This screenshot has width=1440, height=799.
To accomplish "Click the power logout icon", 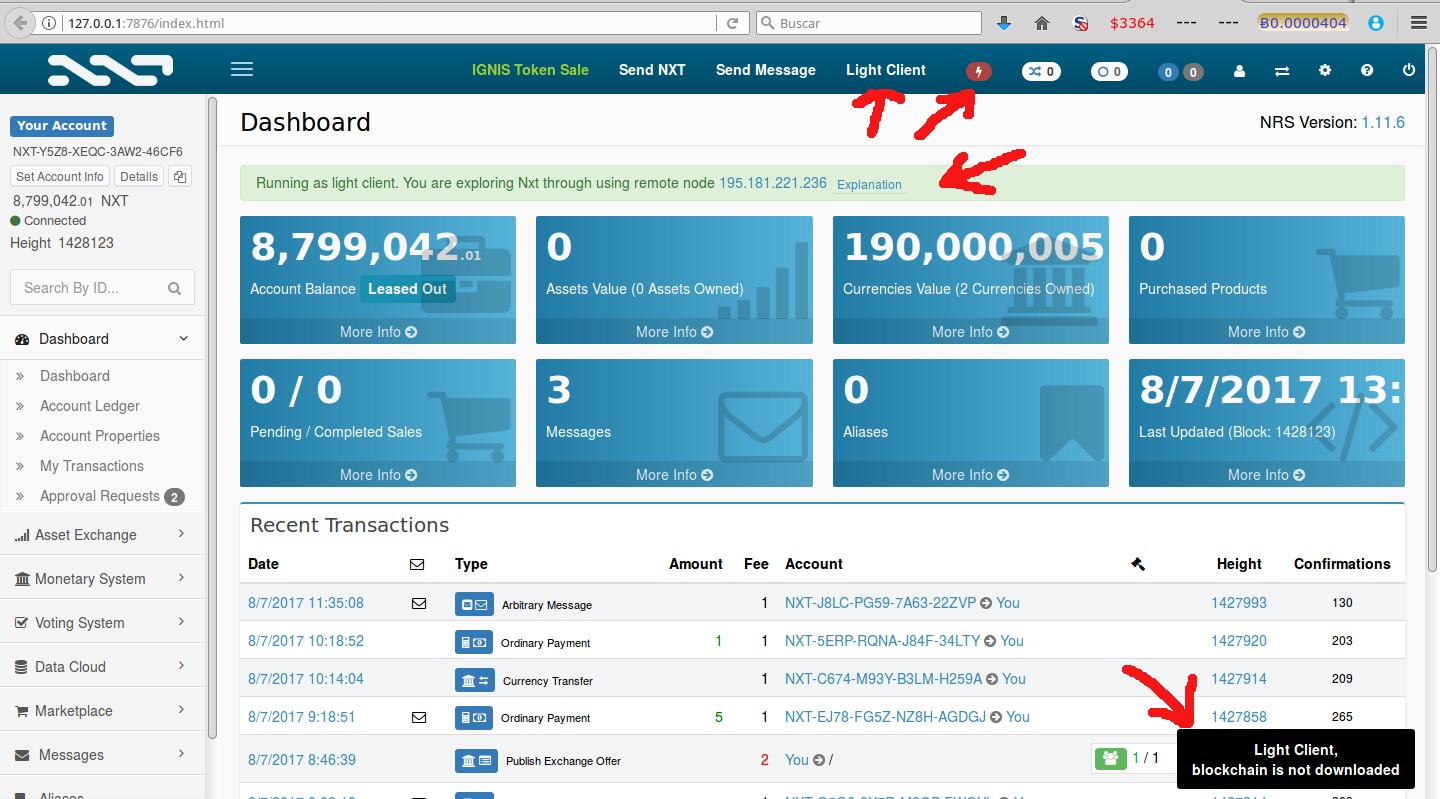I will pyautogui.click(x=1409, y=70).
